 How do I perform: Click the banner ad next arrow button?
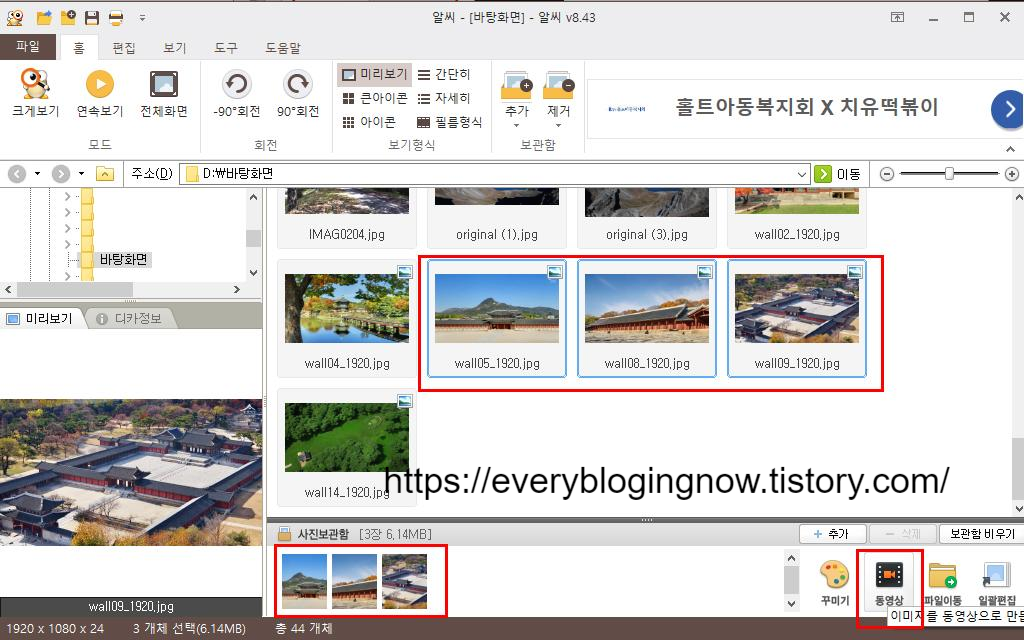point(1007,109)
